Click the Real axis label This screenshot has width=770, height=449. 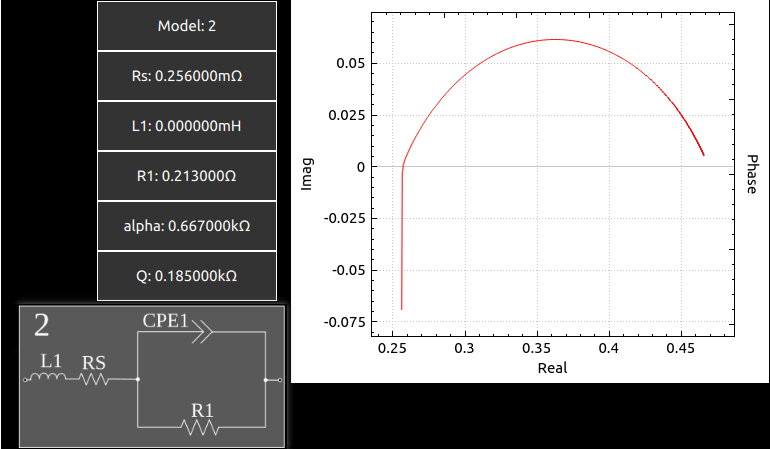point(552,367)
